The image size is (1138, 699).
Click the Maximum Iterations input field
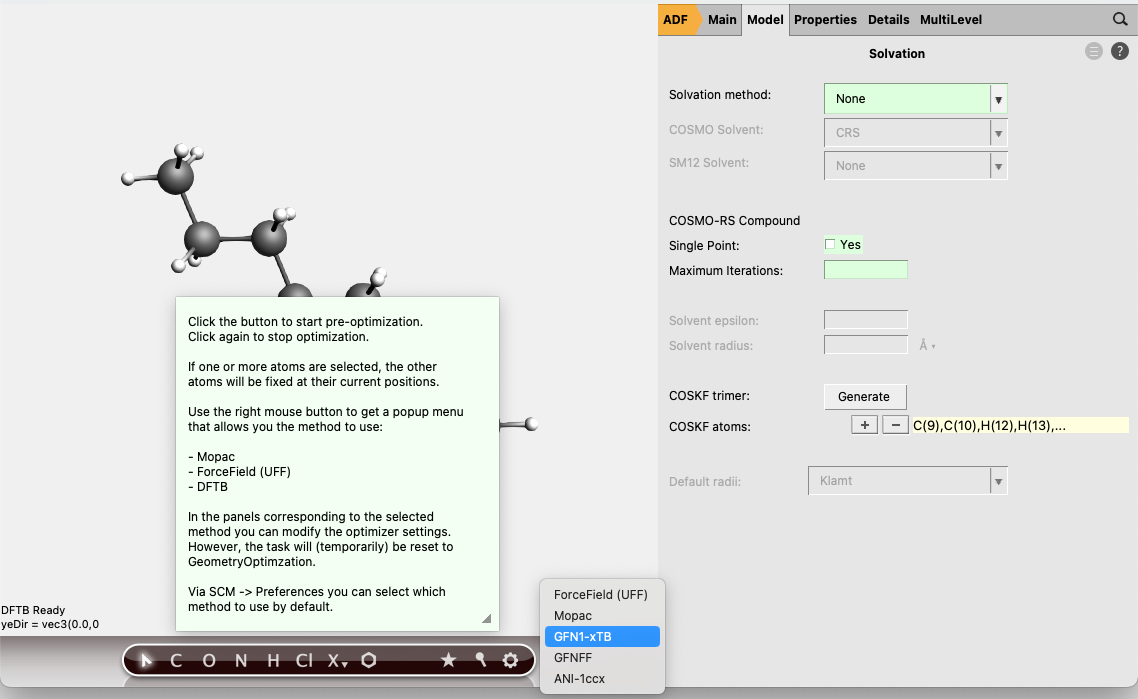[865, 270]
